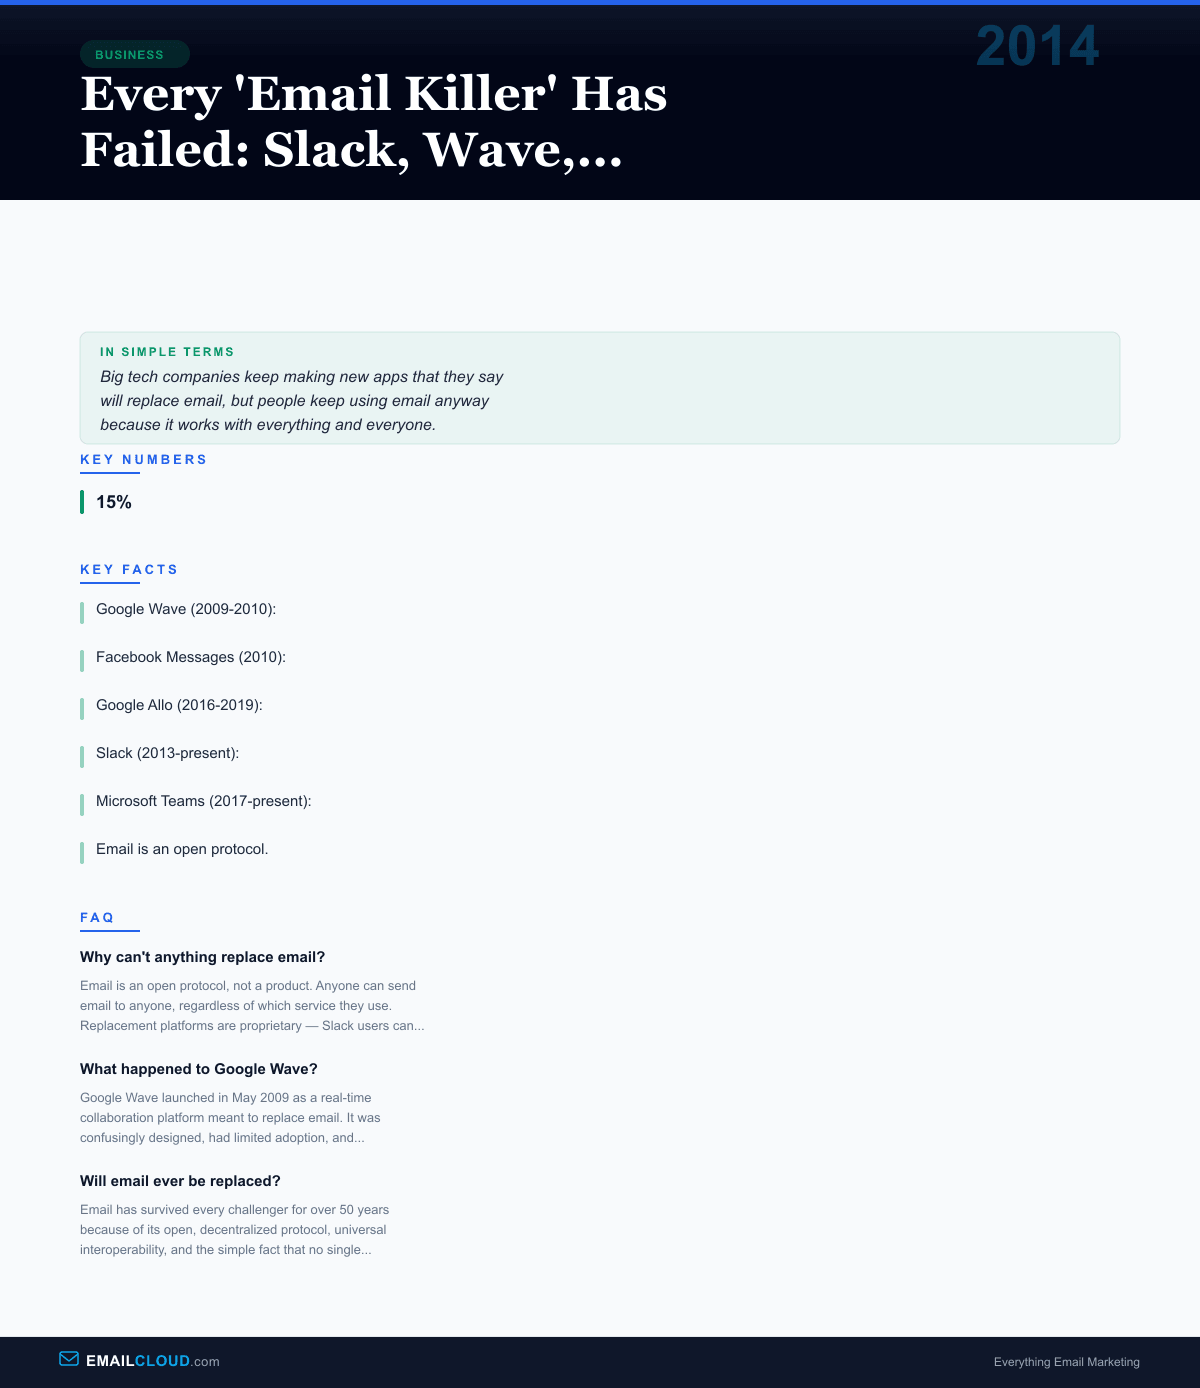This screenshot has width=1200, height=1388.
Task: Click the 2014 year label
Action: 1037,47
